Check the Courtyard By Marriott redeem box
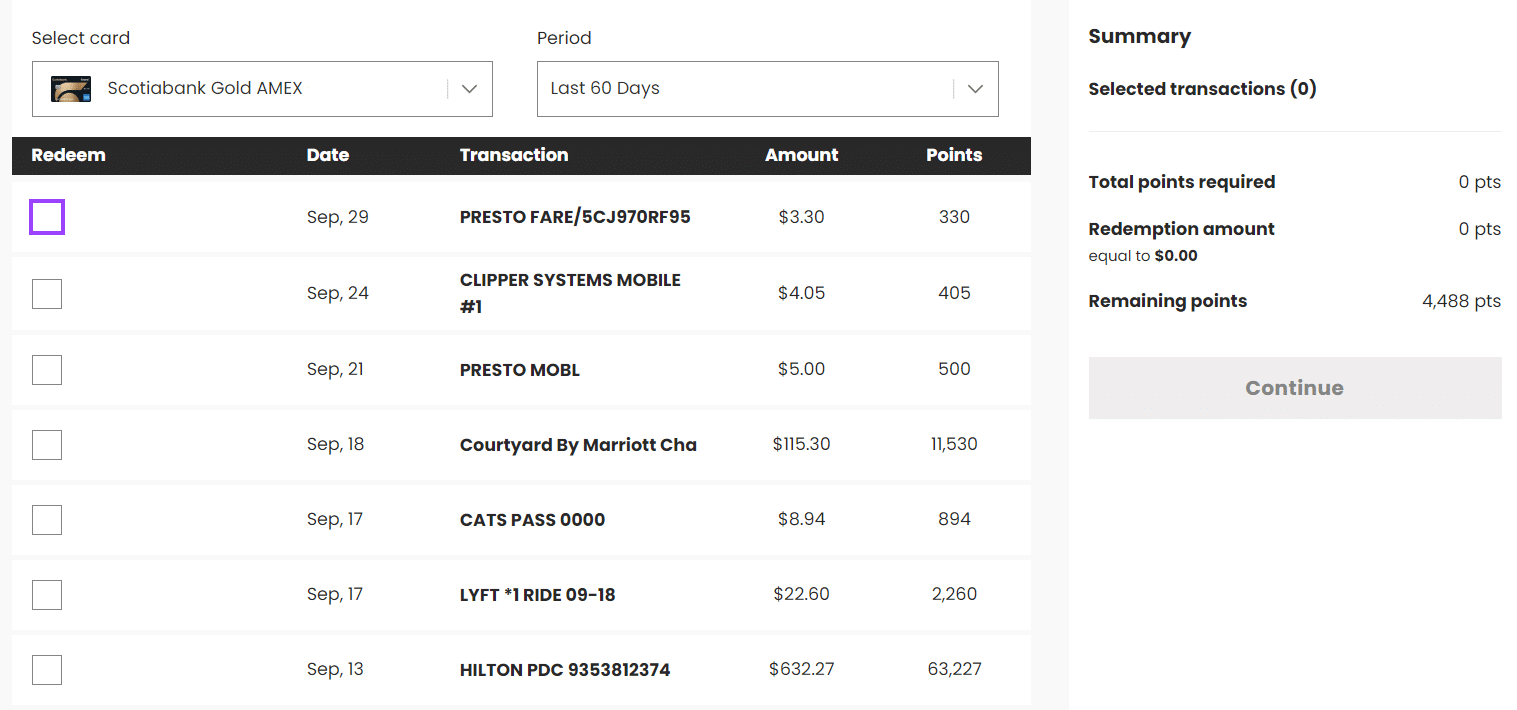Viewport: 1517px width, 710px height. point(47,445)
